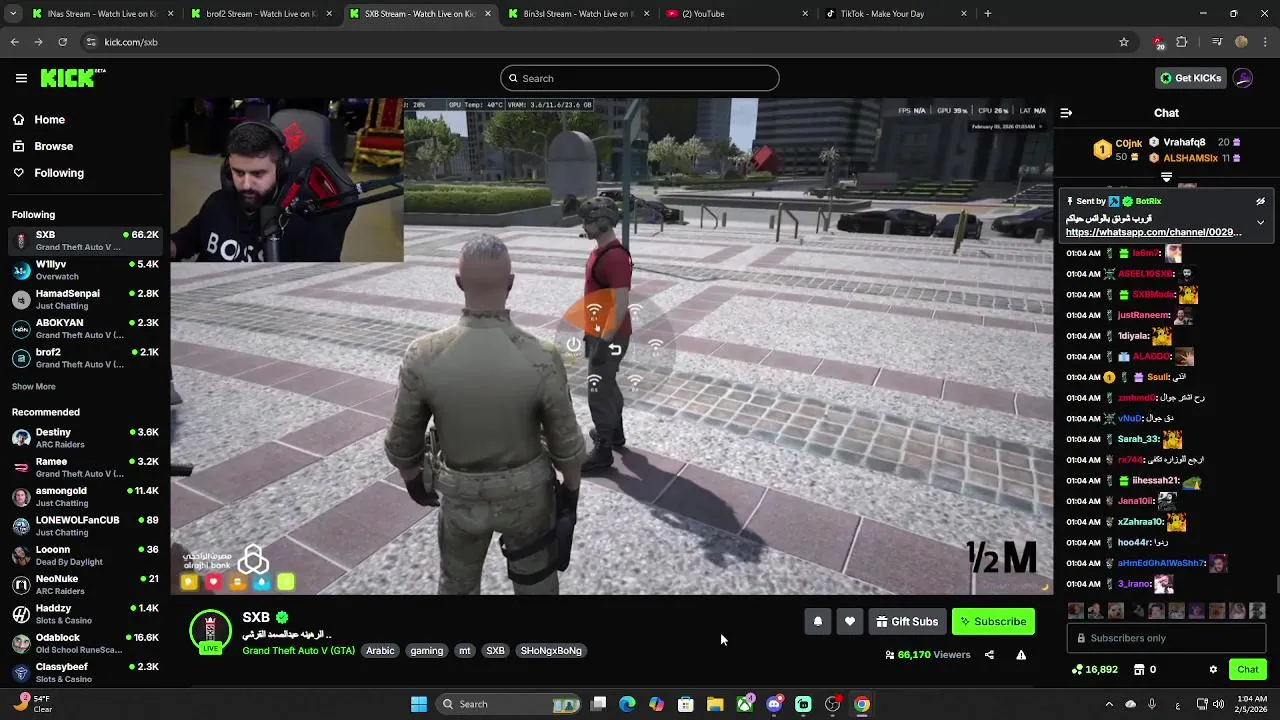Viewport: 1280px width, 720px height.
Task: View site information icon in address bar
Action: click(x=91, y=42)
